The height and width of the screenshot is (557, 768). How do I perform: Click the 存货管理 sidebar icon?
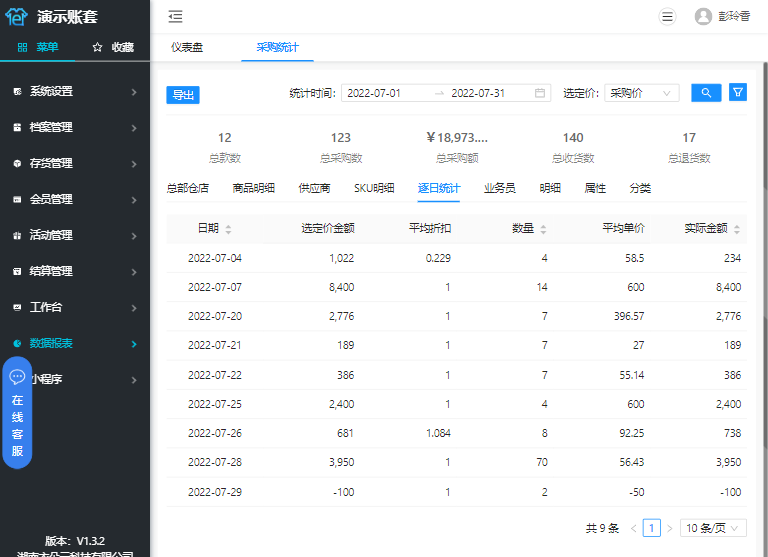click(x=17, y=164)
